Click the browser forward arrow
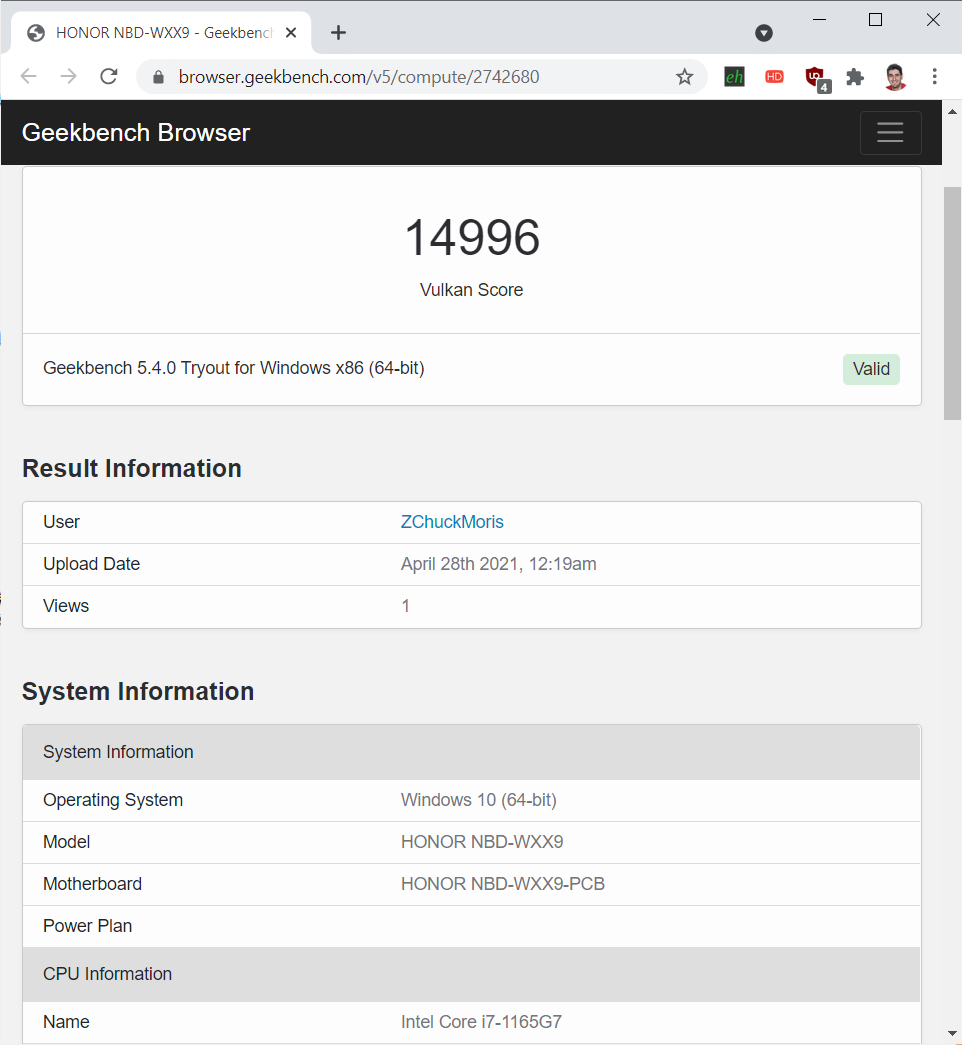This screenshot has height=1045, width=962. [x=69, y=77]
